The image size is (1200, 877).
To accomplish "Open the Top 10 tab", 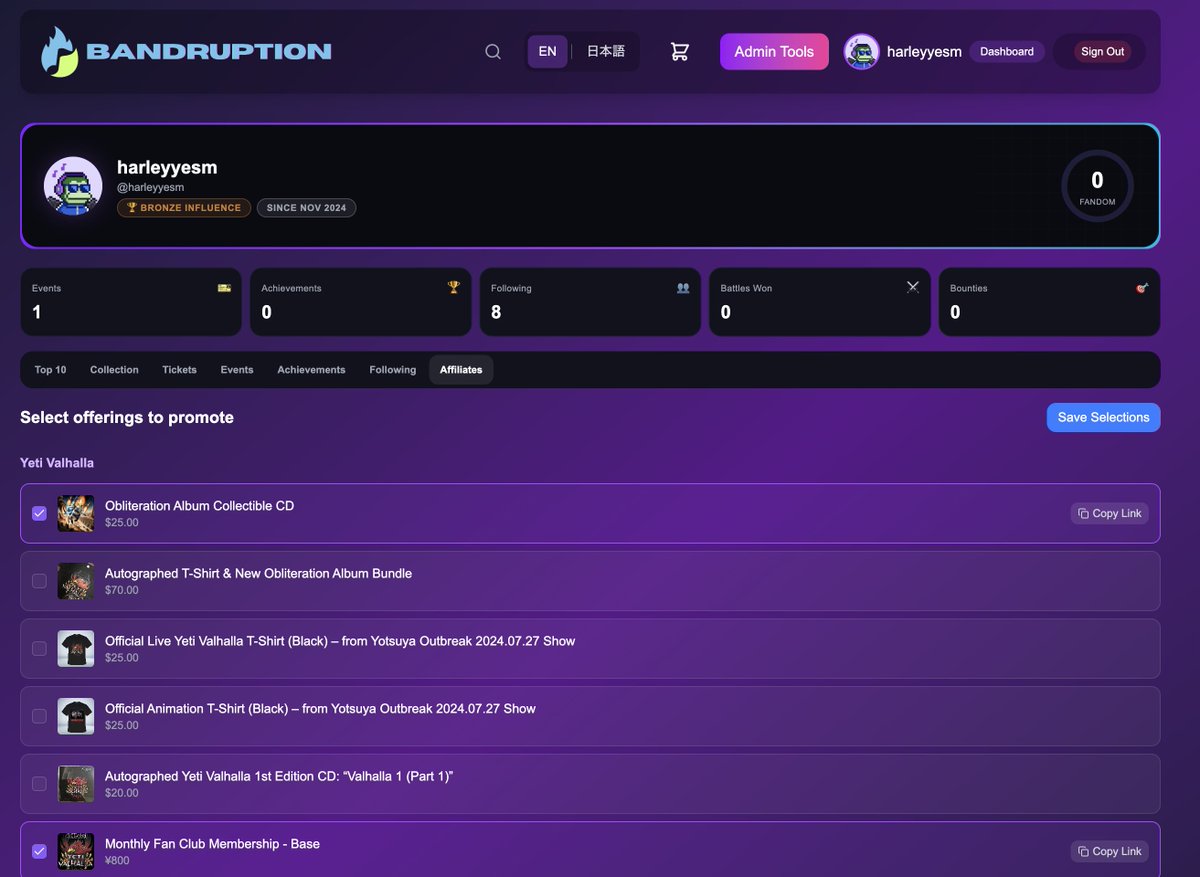I will click(50, 370).
